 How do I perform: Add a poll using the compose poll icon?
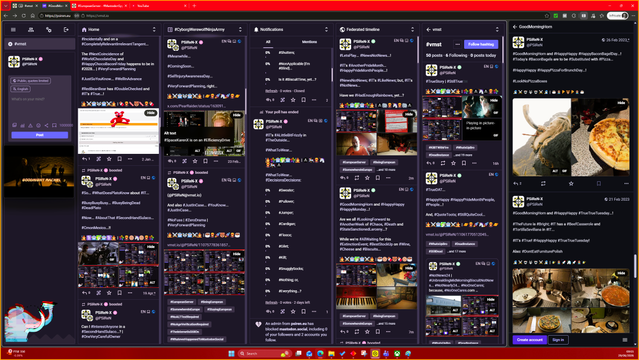(22, 126)
